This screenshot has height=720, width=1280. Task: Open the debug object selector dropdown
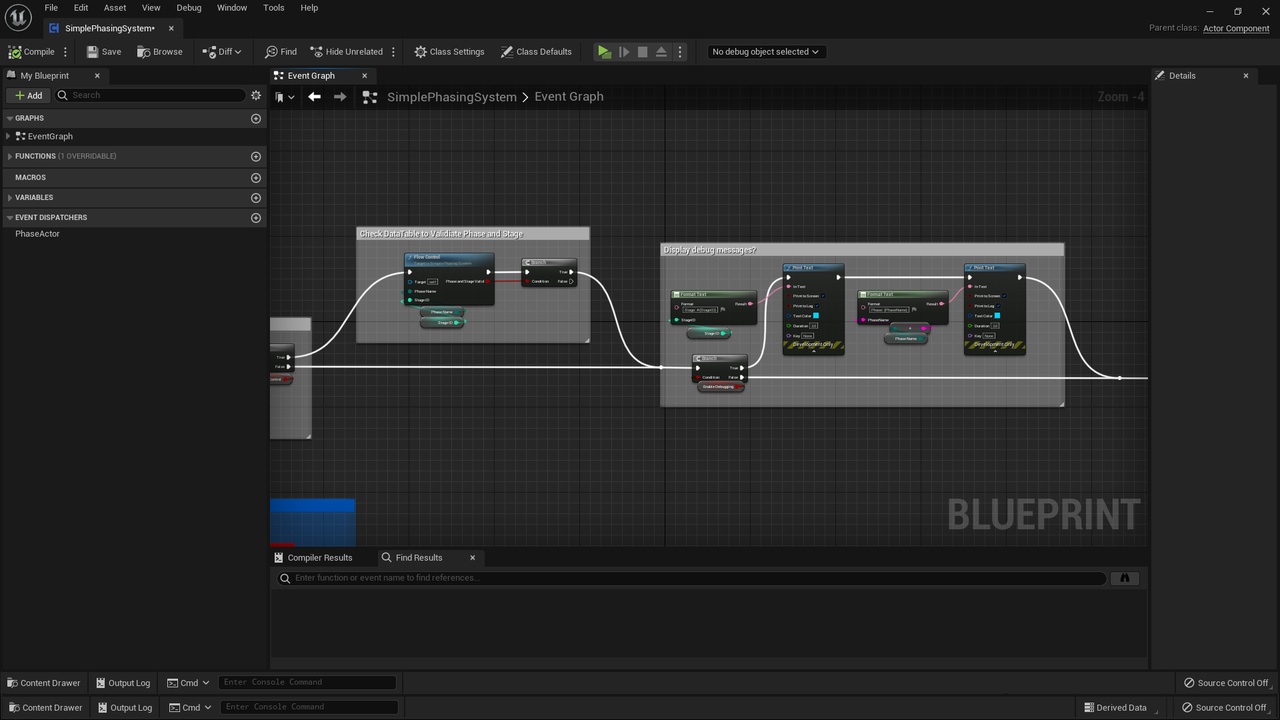tap(765, 52)
